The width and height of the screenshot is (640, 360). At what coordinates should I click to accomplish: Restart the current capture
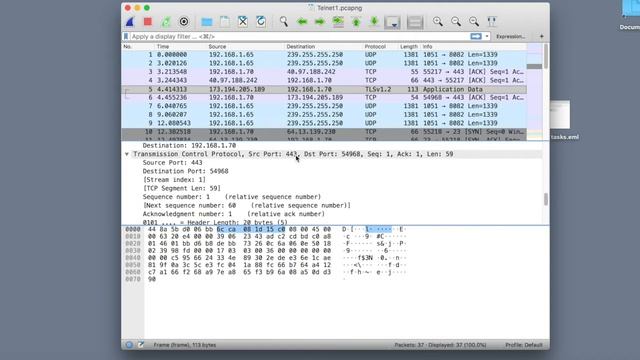pos(166,22)
